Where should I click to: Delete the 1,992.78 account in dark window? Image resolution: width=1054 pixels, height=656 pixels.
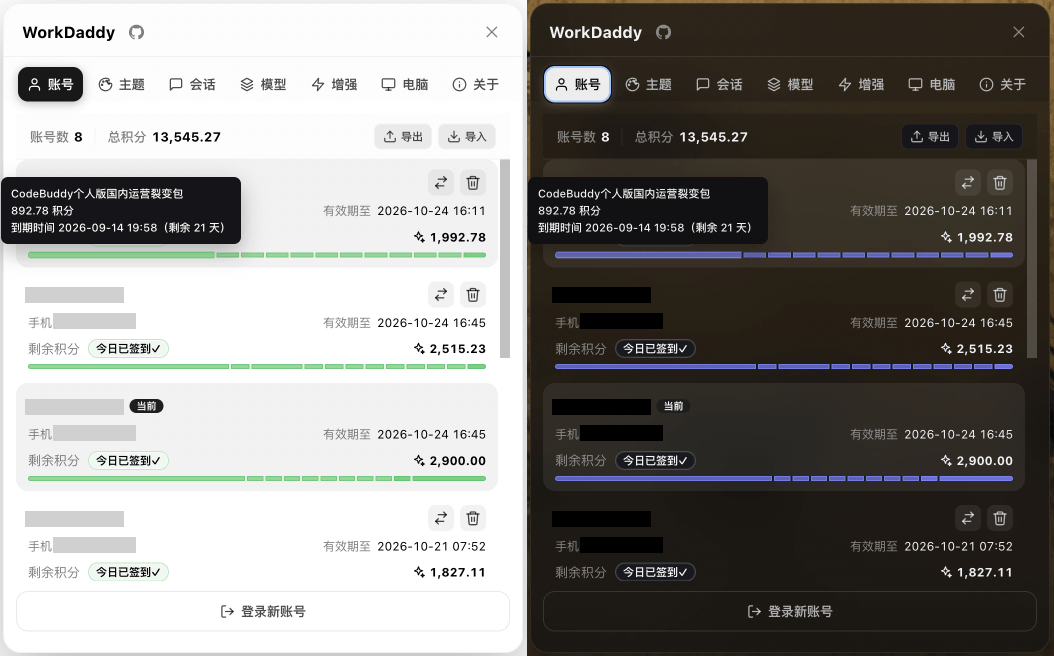click(x=1000, y=182)
